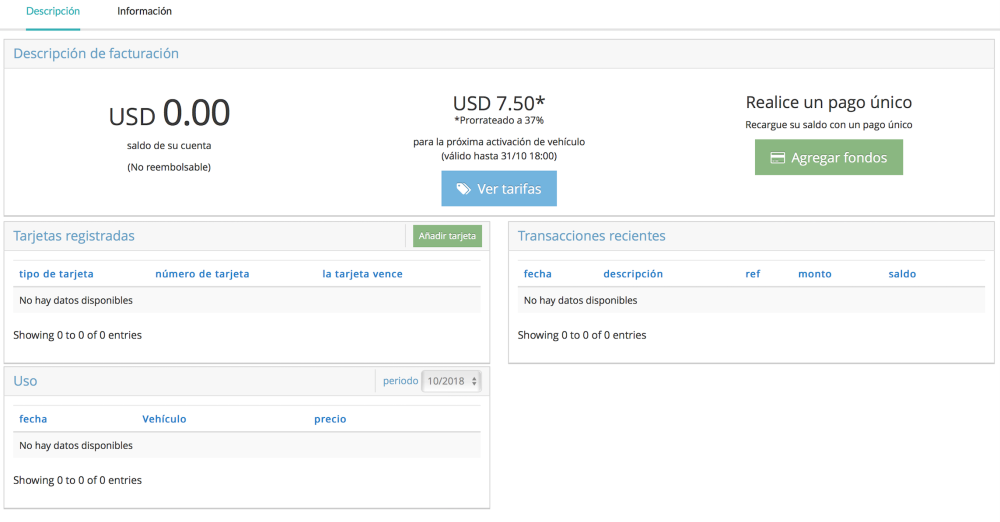The width and height of the screenshot is (1000, 522).
Task: Open the periodo 10/2018 dropdown
Action: pos(452,381)
